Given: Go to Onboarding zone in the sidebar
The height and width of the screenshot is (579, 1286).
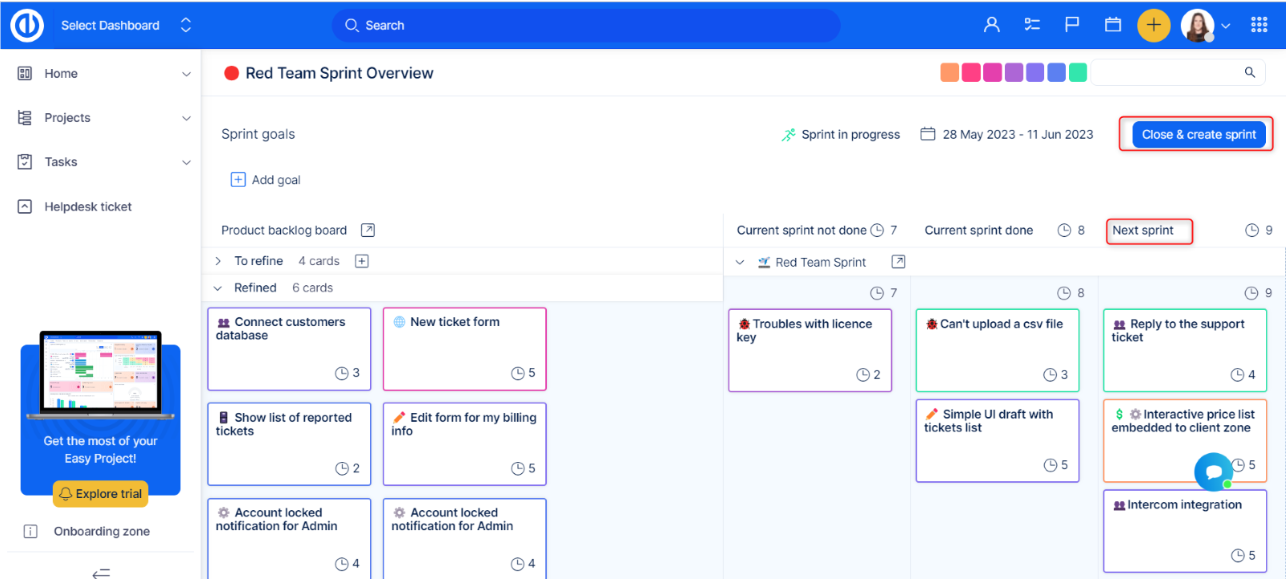Looking at the screenshot, I should 101,531.
